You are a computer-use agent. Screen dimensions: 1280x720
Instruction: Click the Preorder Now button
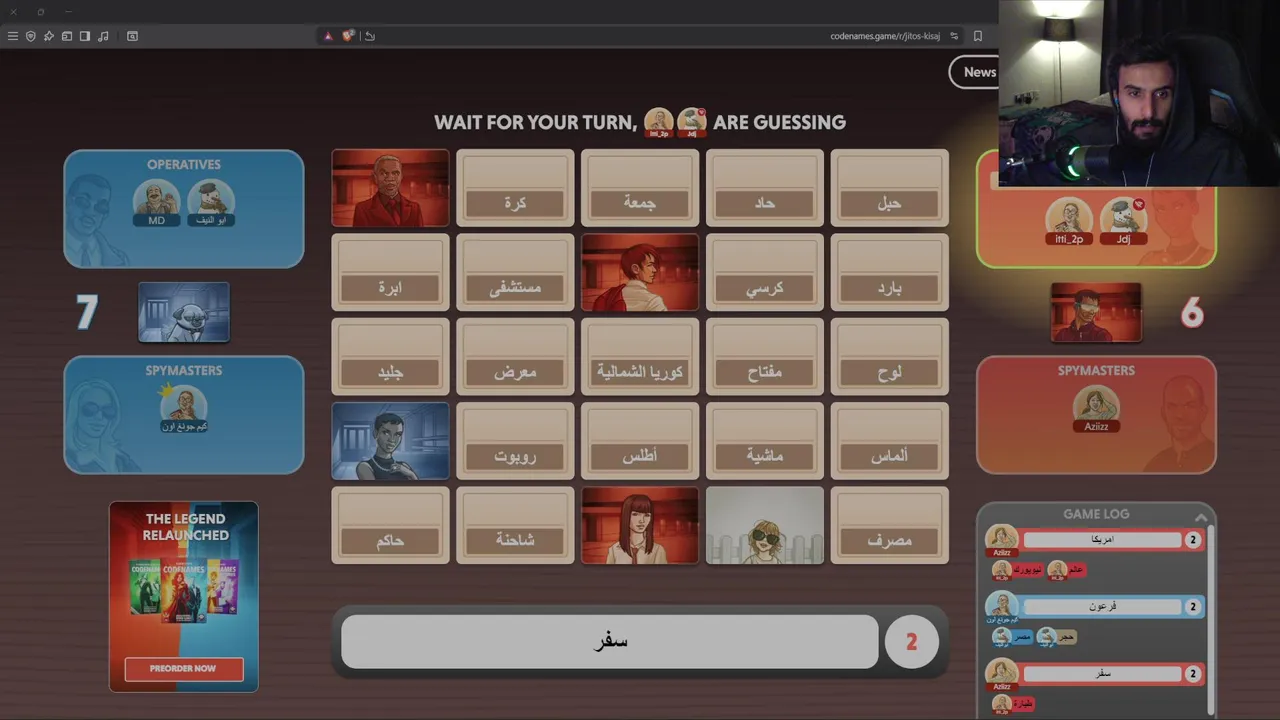click(184, 669)
